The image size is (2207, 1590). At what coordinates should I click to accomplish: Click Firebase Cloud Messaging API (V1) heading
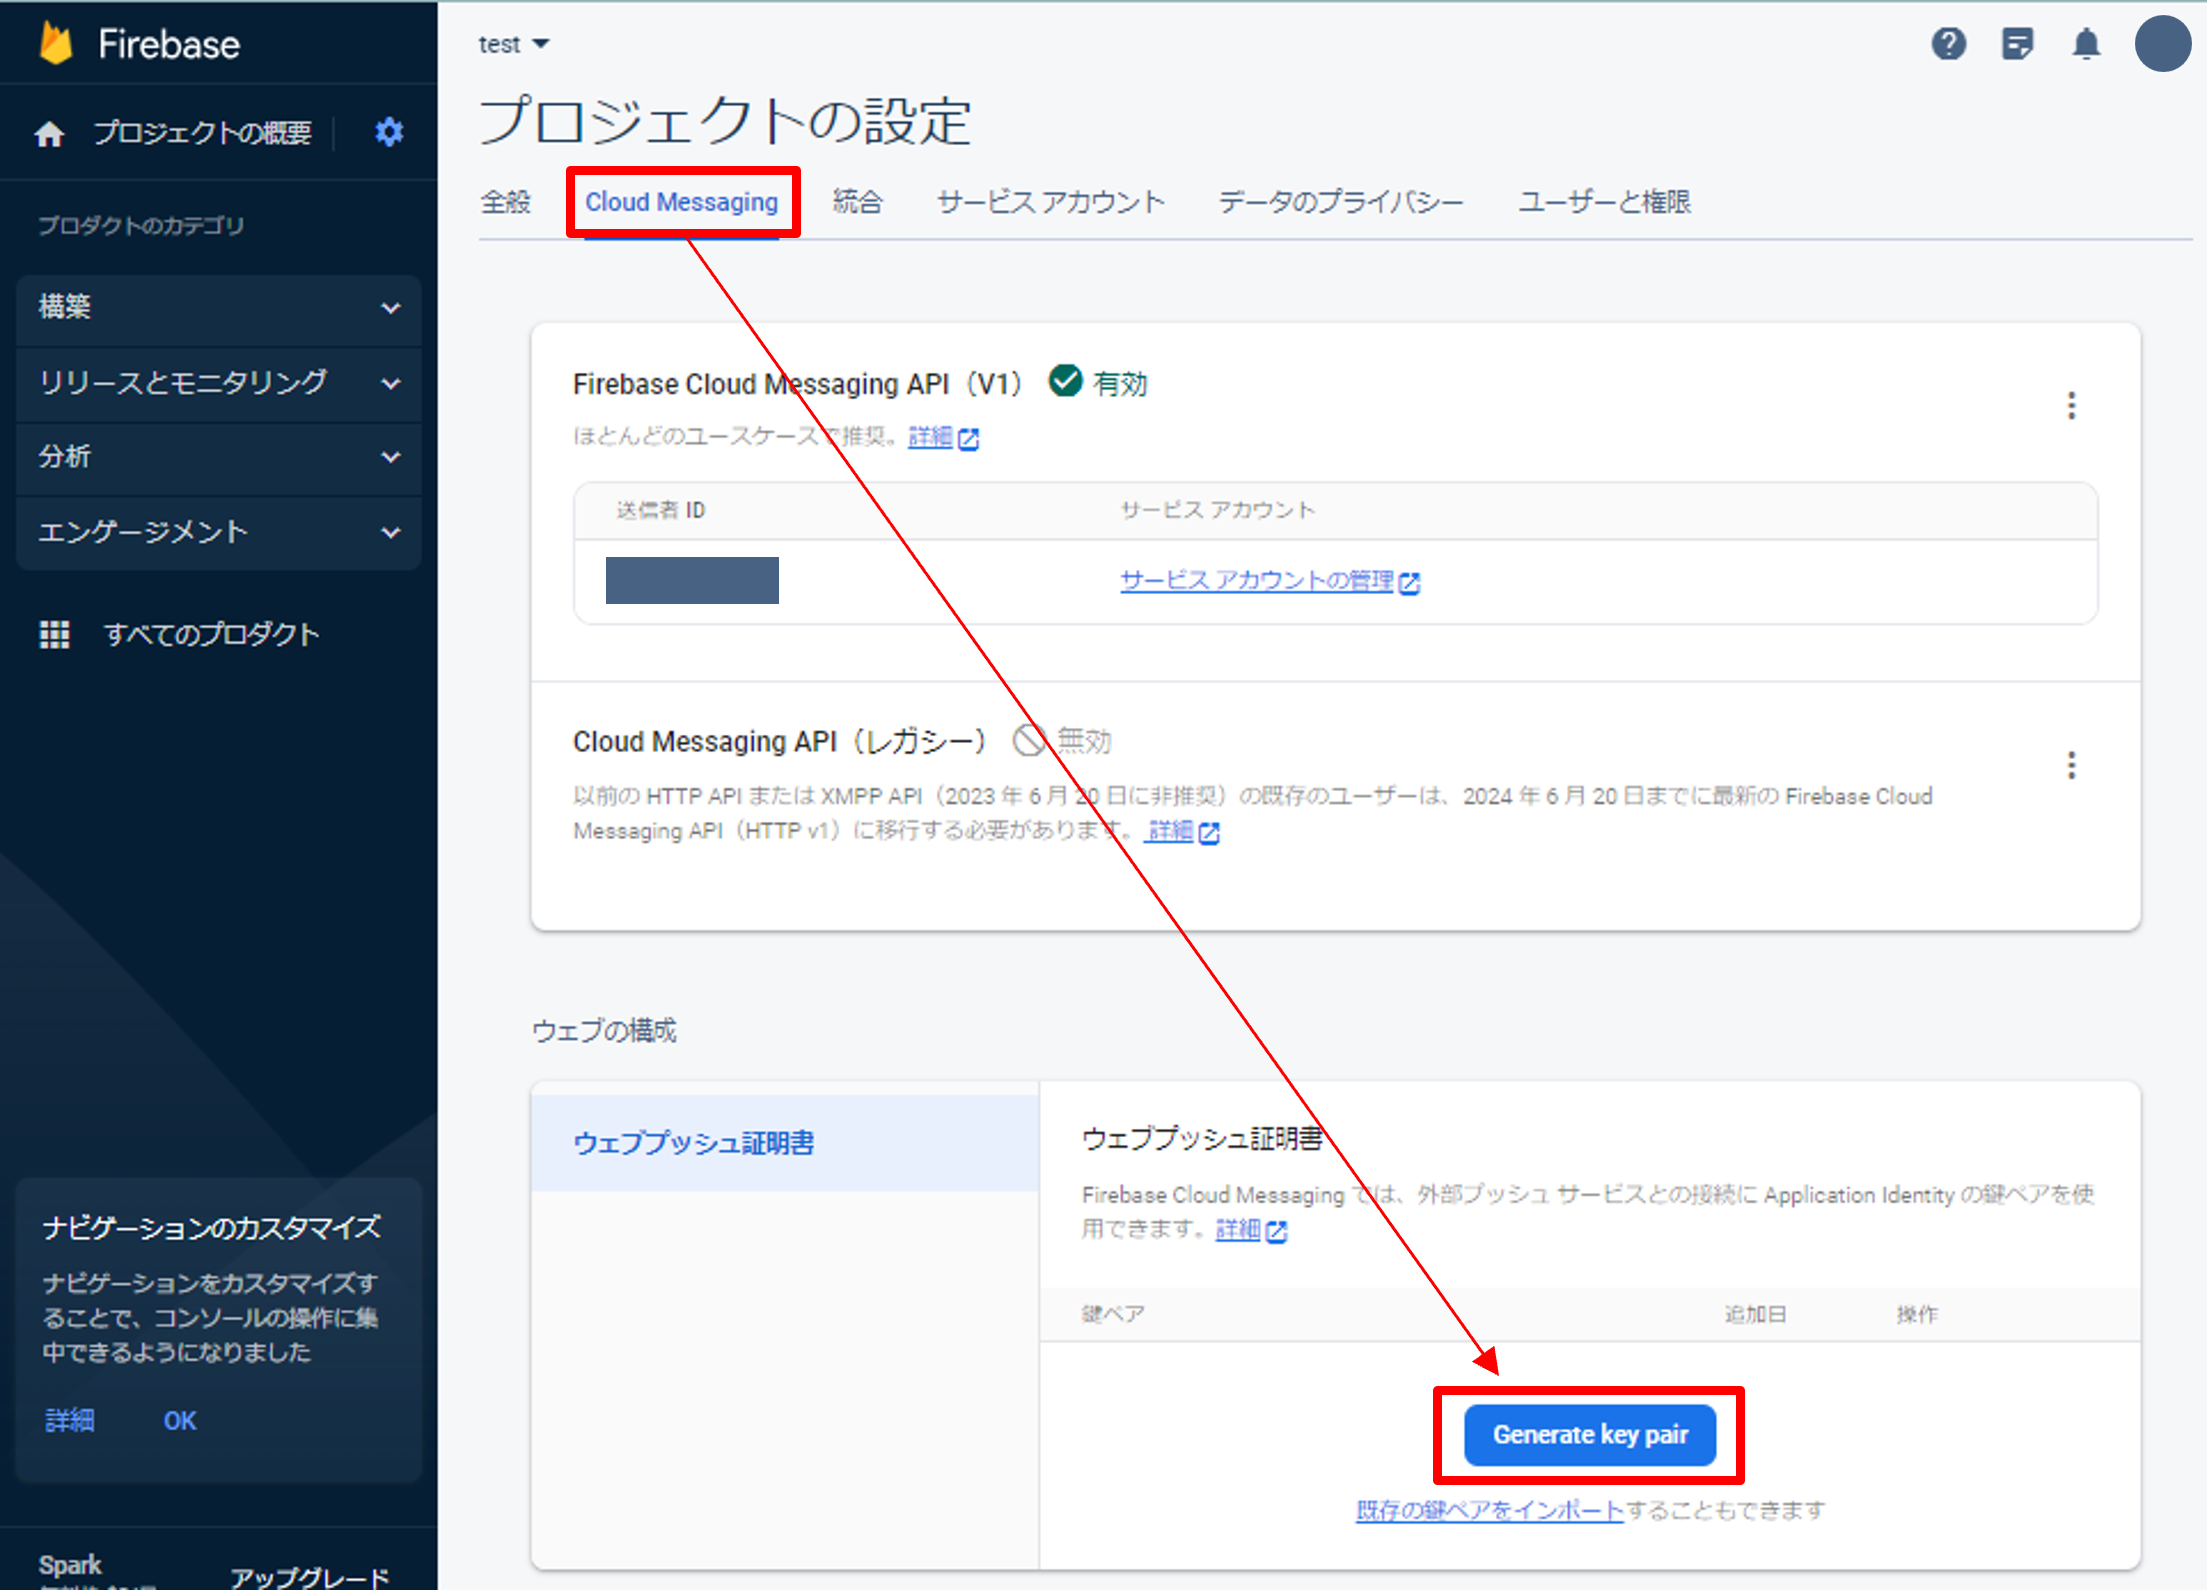pos(797,384)
